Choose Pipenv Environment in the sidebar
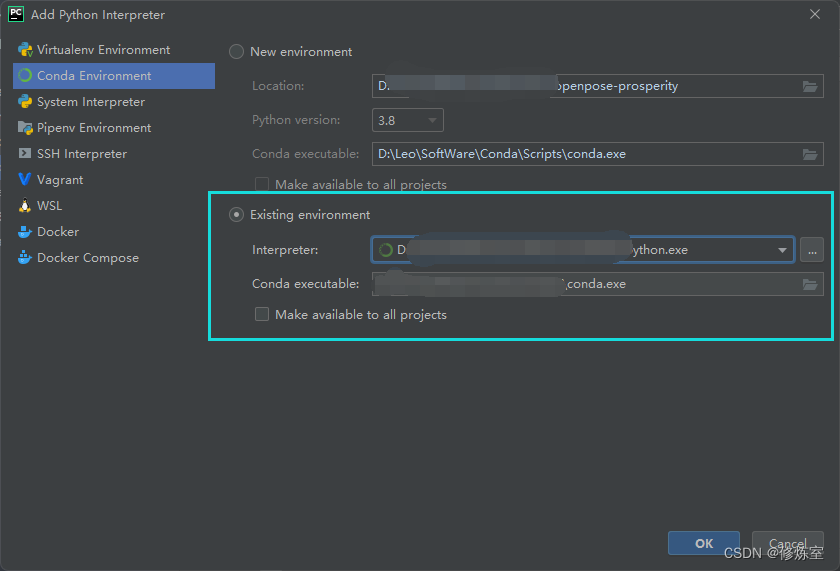 [114, 127]
